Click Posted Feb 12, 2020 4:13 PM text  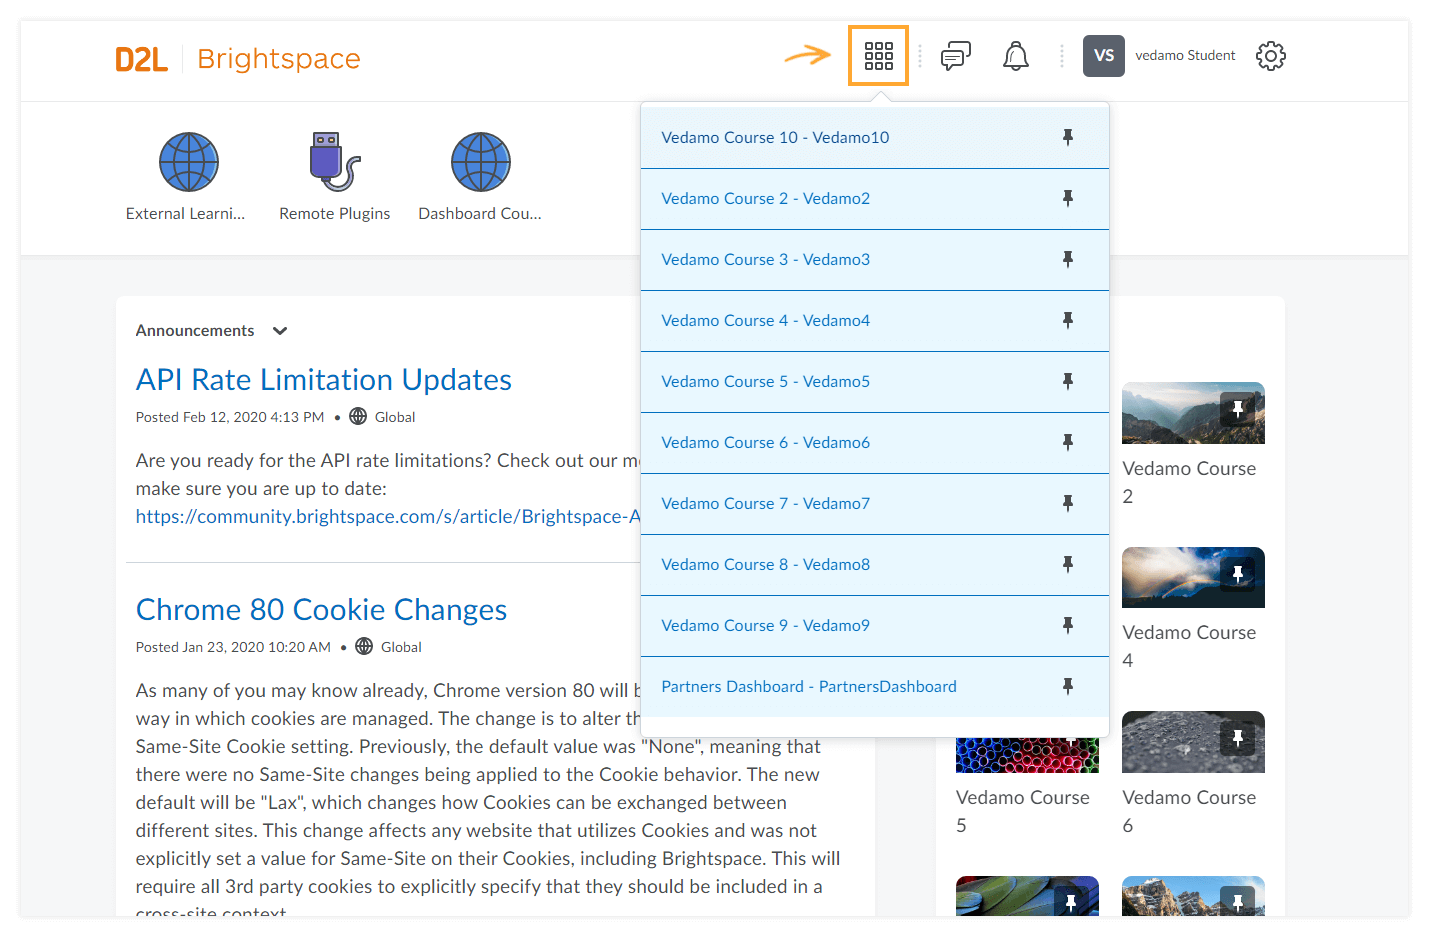pos(230,417)
